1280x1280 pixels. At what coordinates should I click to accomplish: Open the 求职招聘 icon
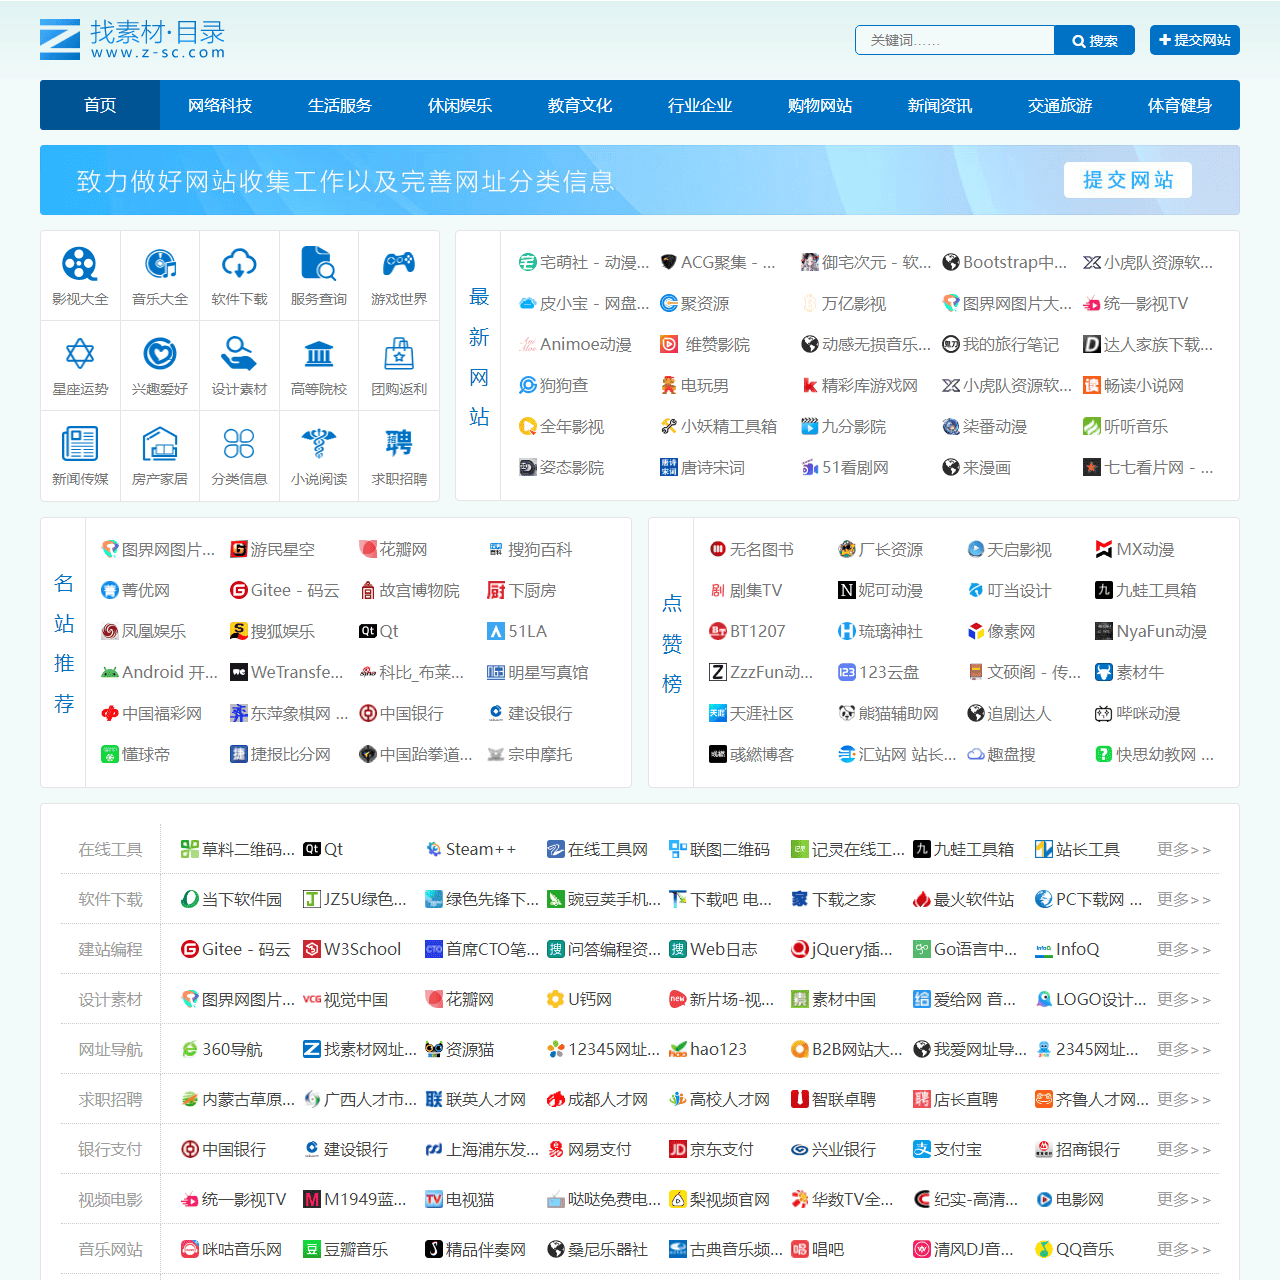click(x=399, y=444)
